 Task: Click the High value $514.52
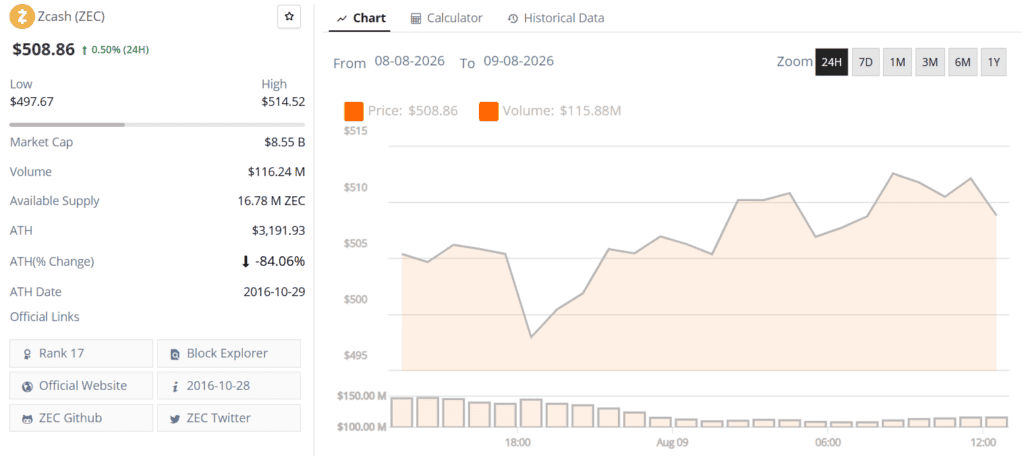pyautogui.click(x=283, y=102)
